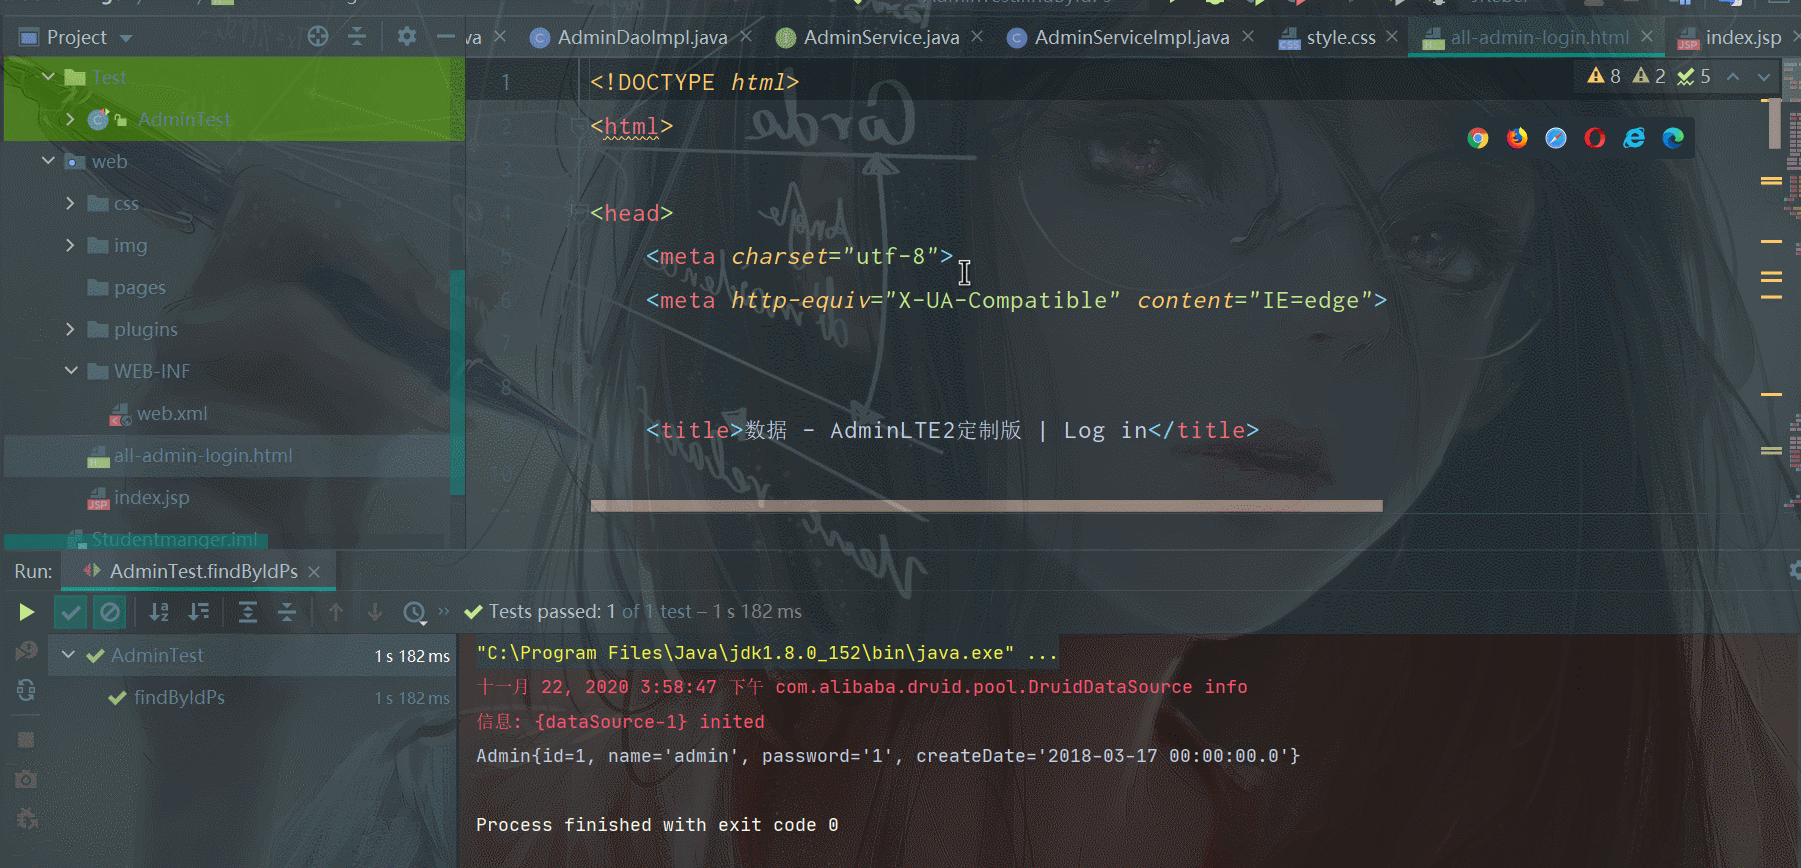Click the locate opened file crosshair icon

click(318, 37)
